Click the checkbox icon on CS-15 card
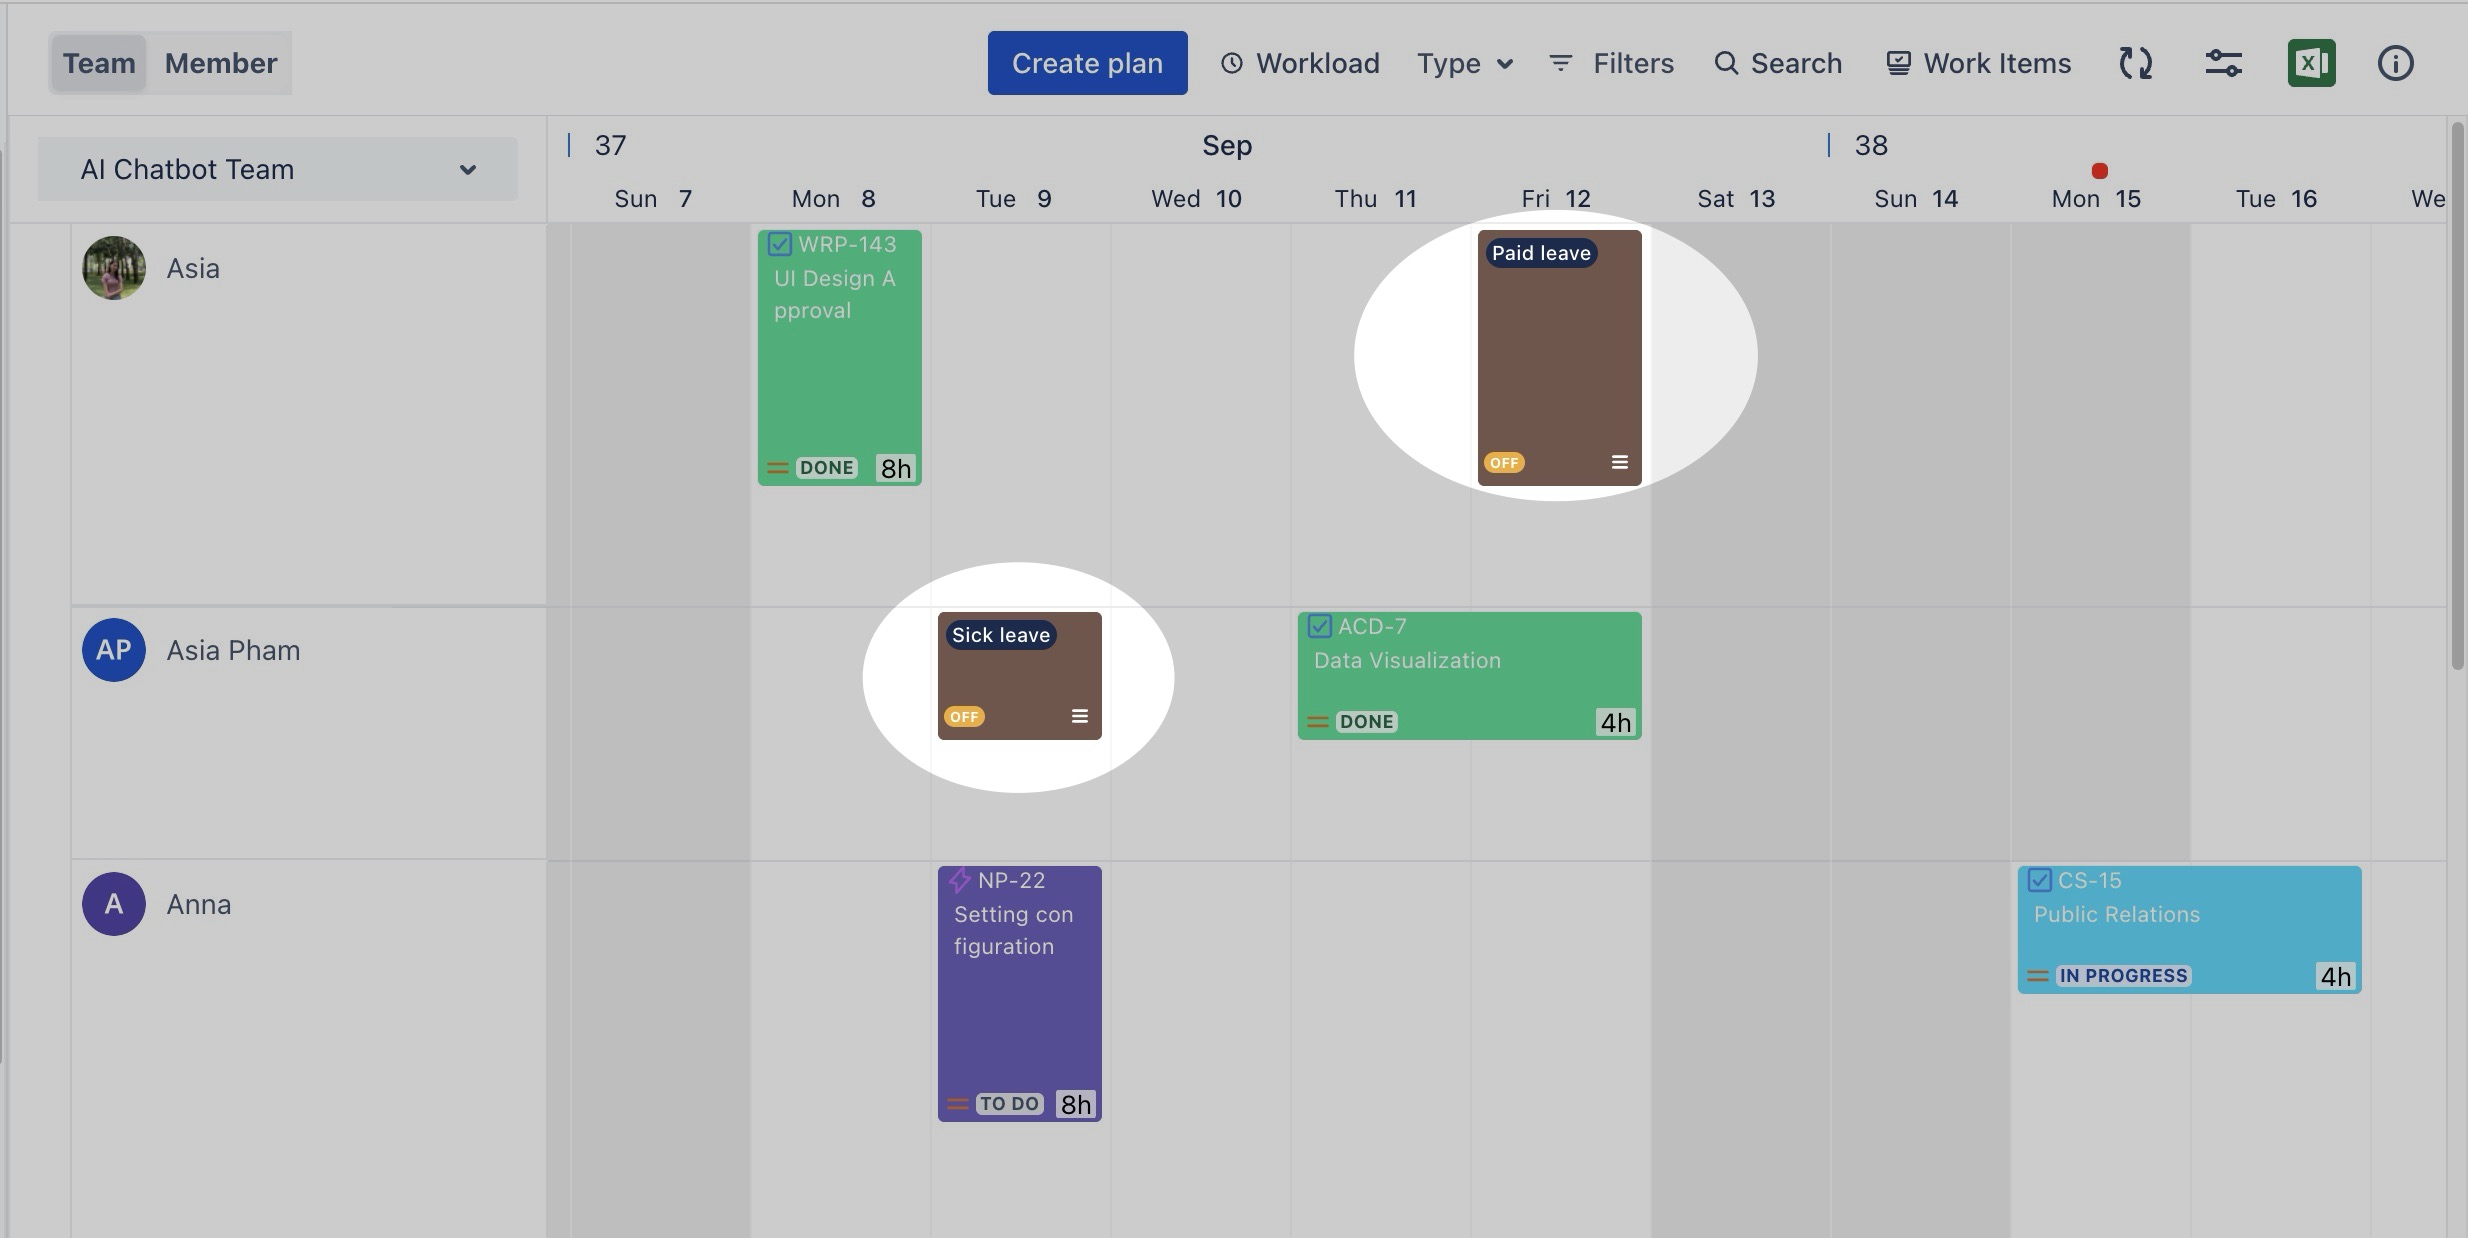The height and width of the screenshot is (1238, 2468). pyautogui.click(x=2040, y=880)
